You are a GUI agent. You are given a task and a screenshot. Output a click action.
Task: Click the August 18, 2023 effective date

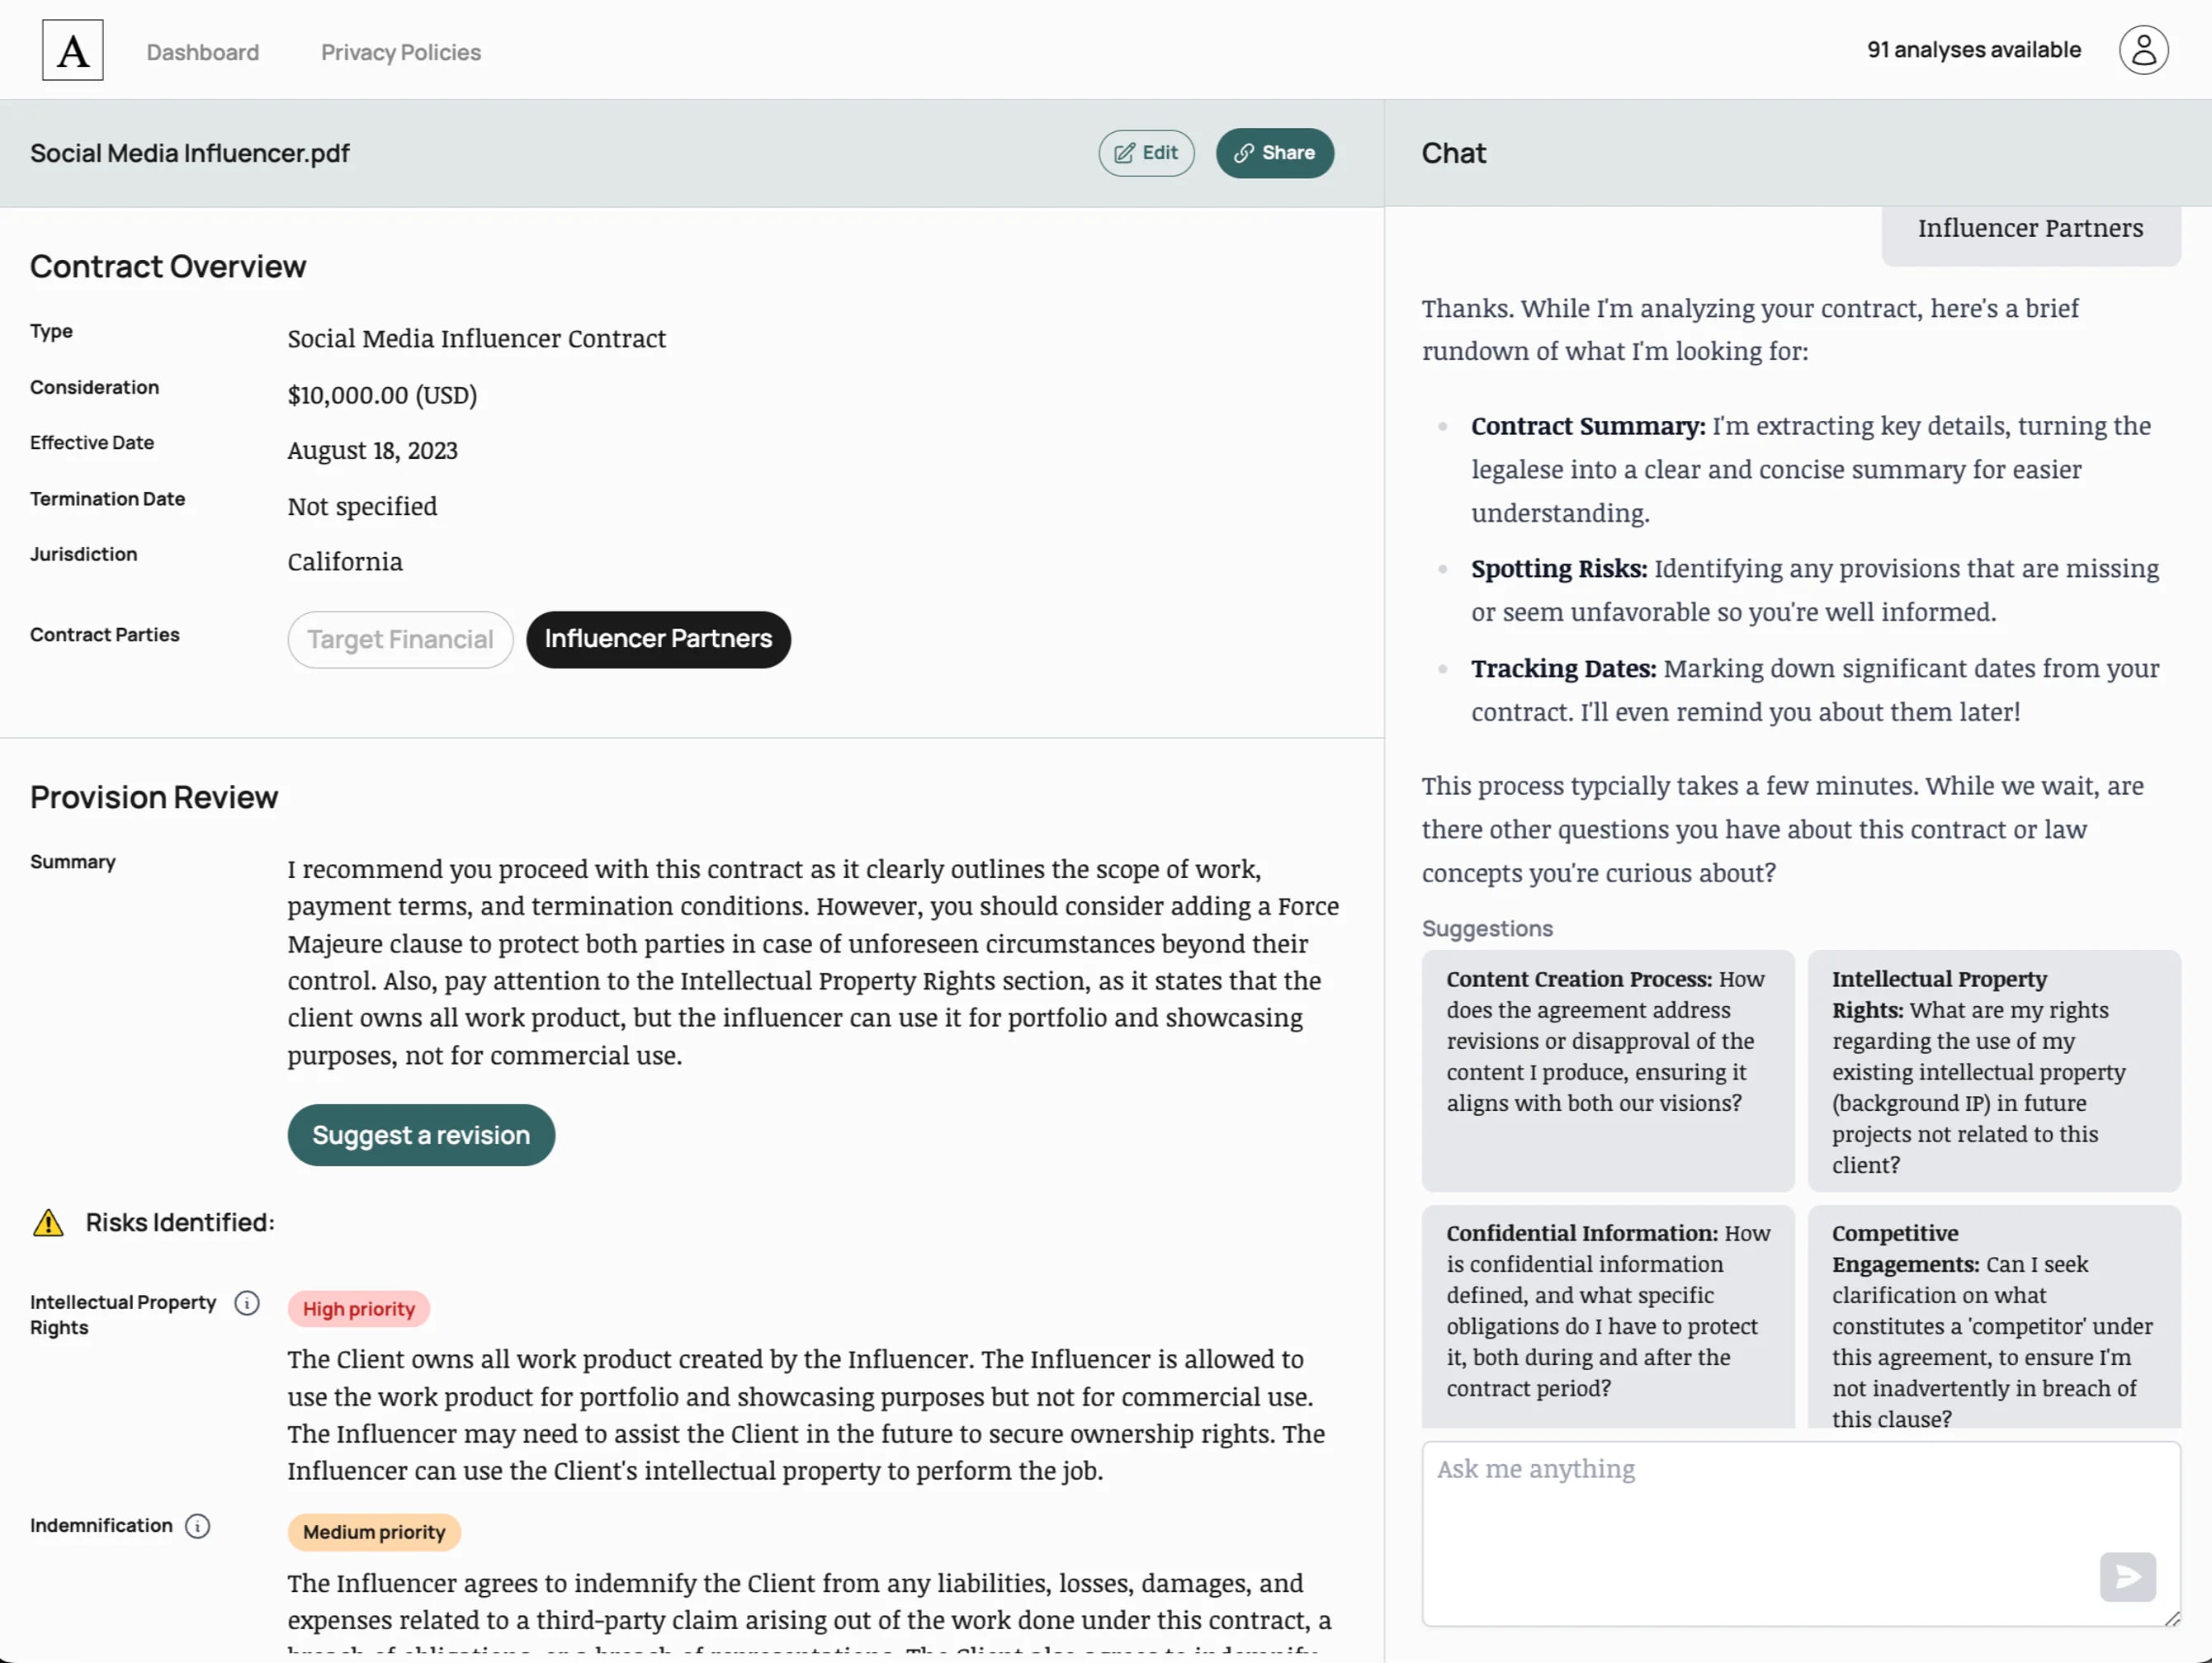(x=373, y=450)
